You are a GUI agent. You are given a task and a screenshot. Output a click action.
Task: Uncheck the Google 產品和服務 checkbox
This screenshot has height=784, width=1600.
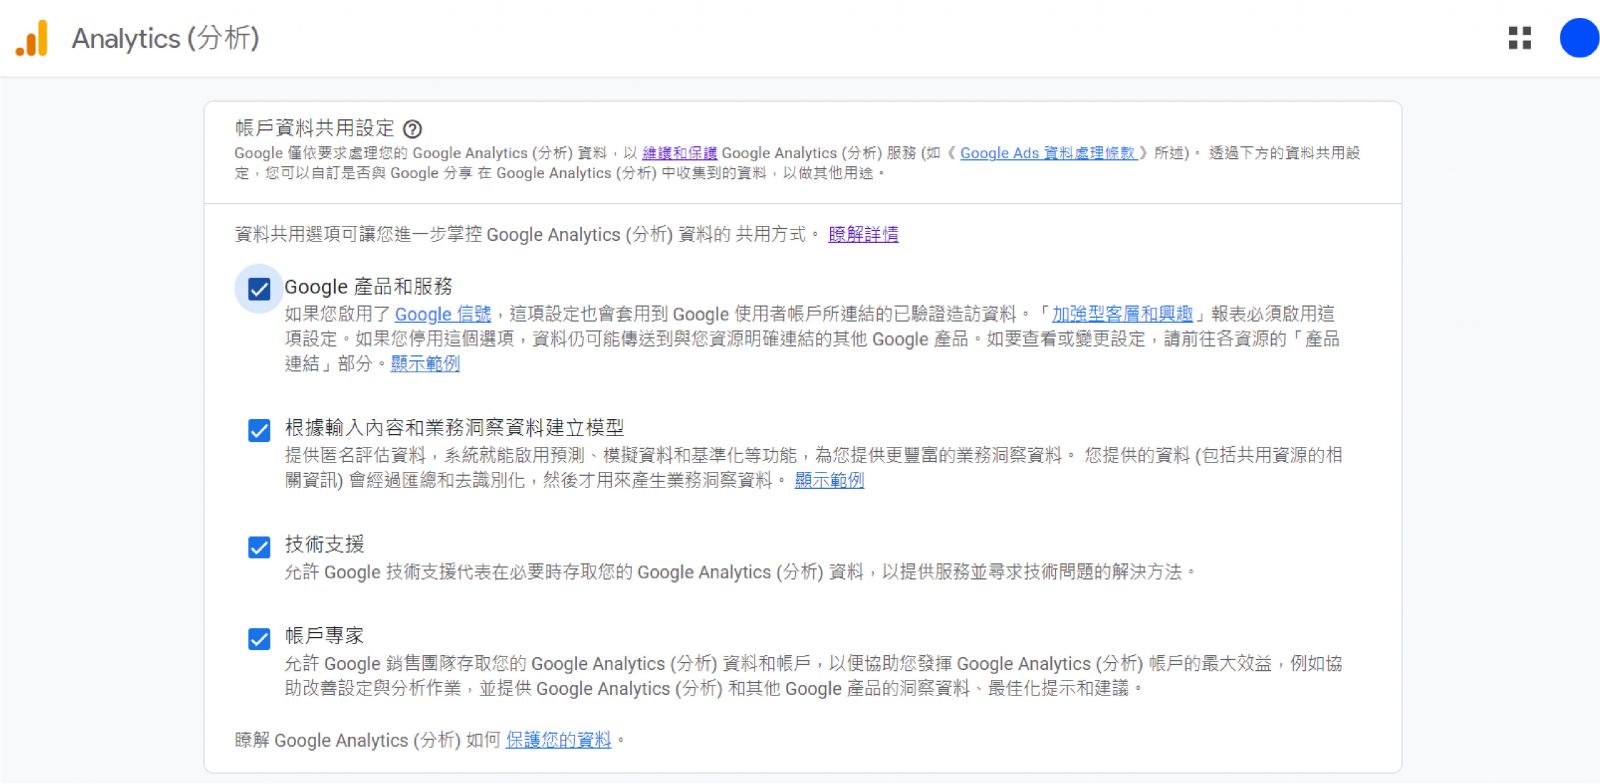tap(259, 289)
